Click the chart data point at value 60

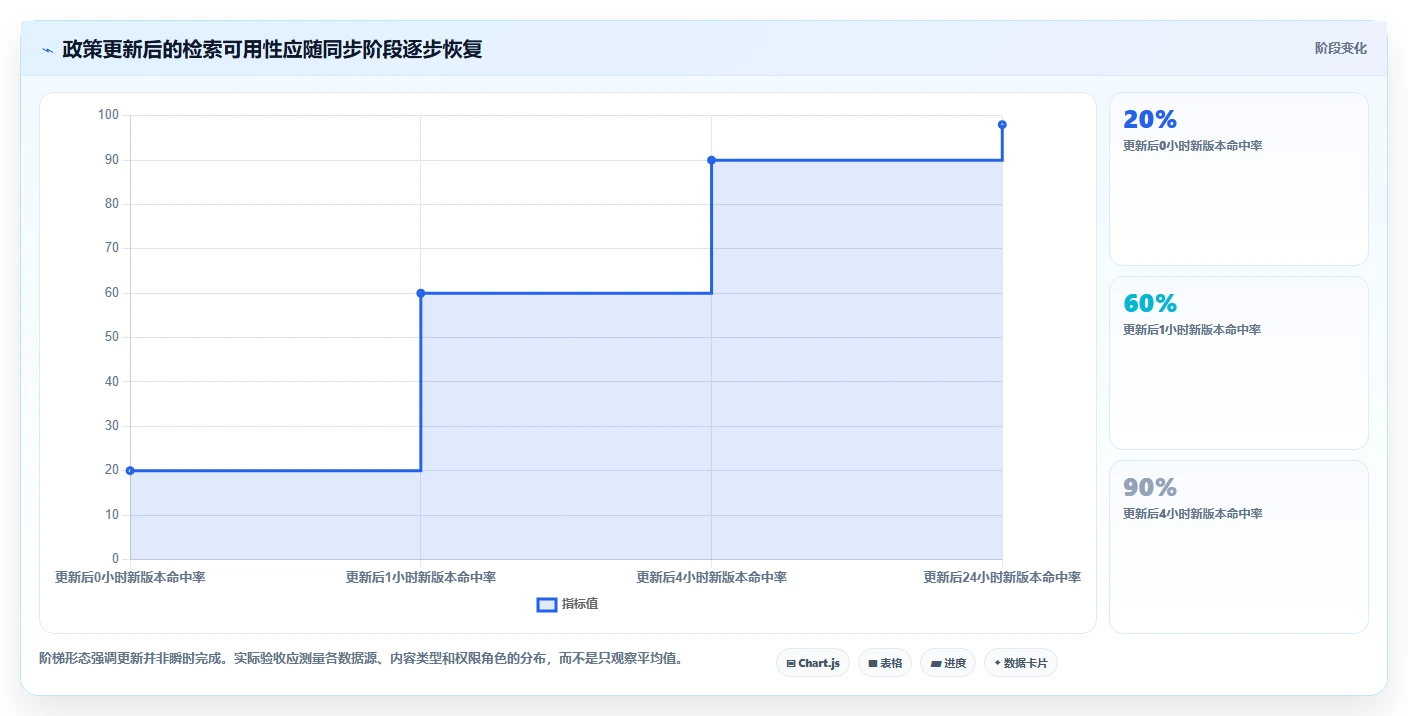pos(421,293)
